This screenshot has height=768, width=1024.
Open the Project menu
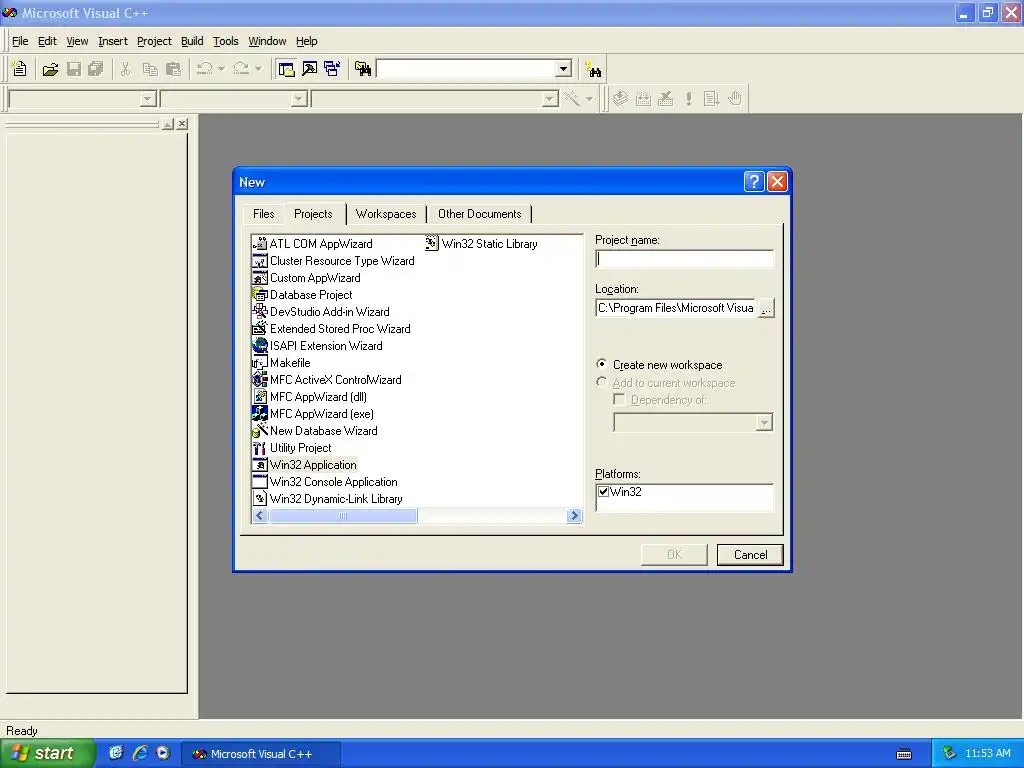point(154,41)
